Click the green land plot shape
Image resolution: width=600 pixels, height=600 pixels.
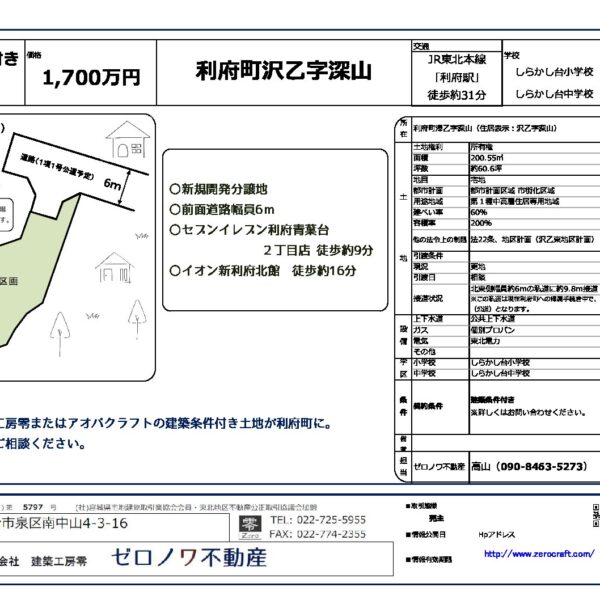pyautogui.click(x=34, y=270)
